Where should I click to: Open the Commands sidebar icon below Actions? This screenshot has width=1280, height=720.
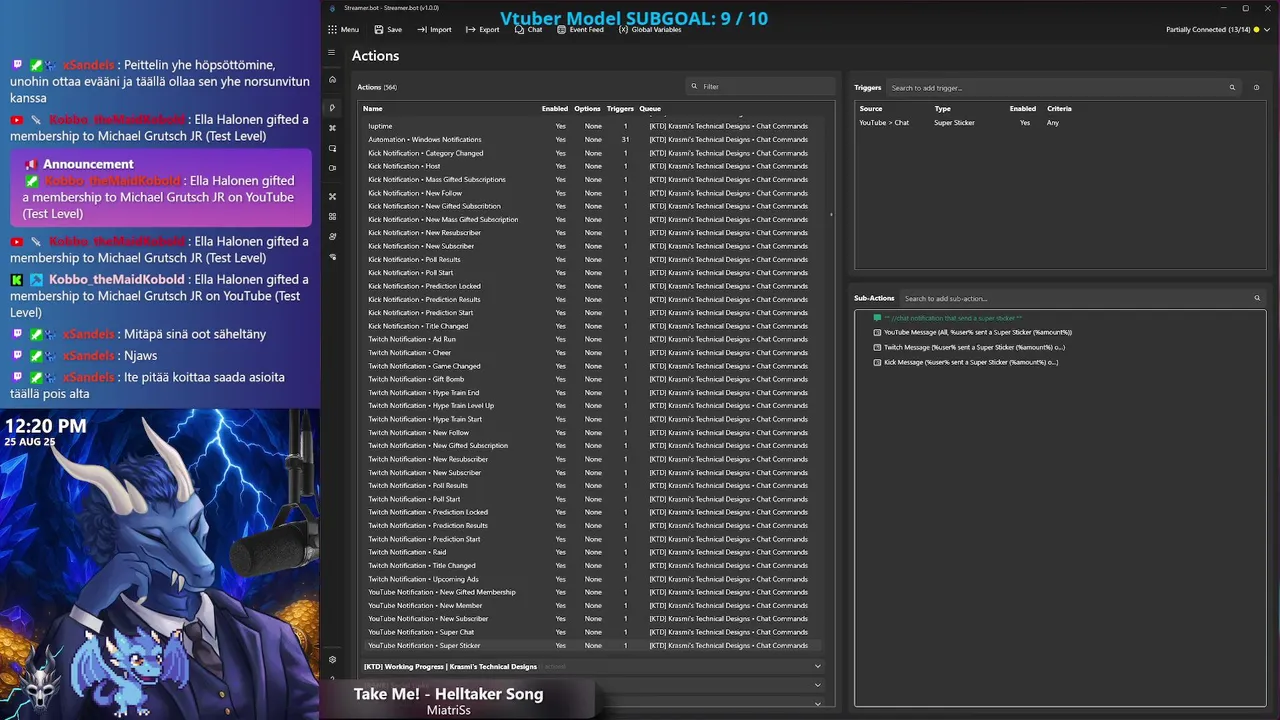point(332,128)
